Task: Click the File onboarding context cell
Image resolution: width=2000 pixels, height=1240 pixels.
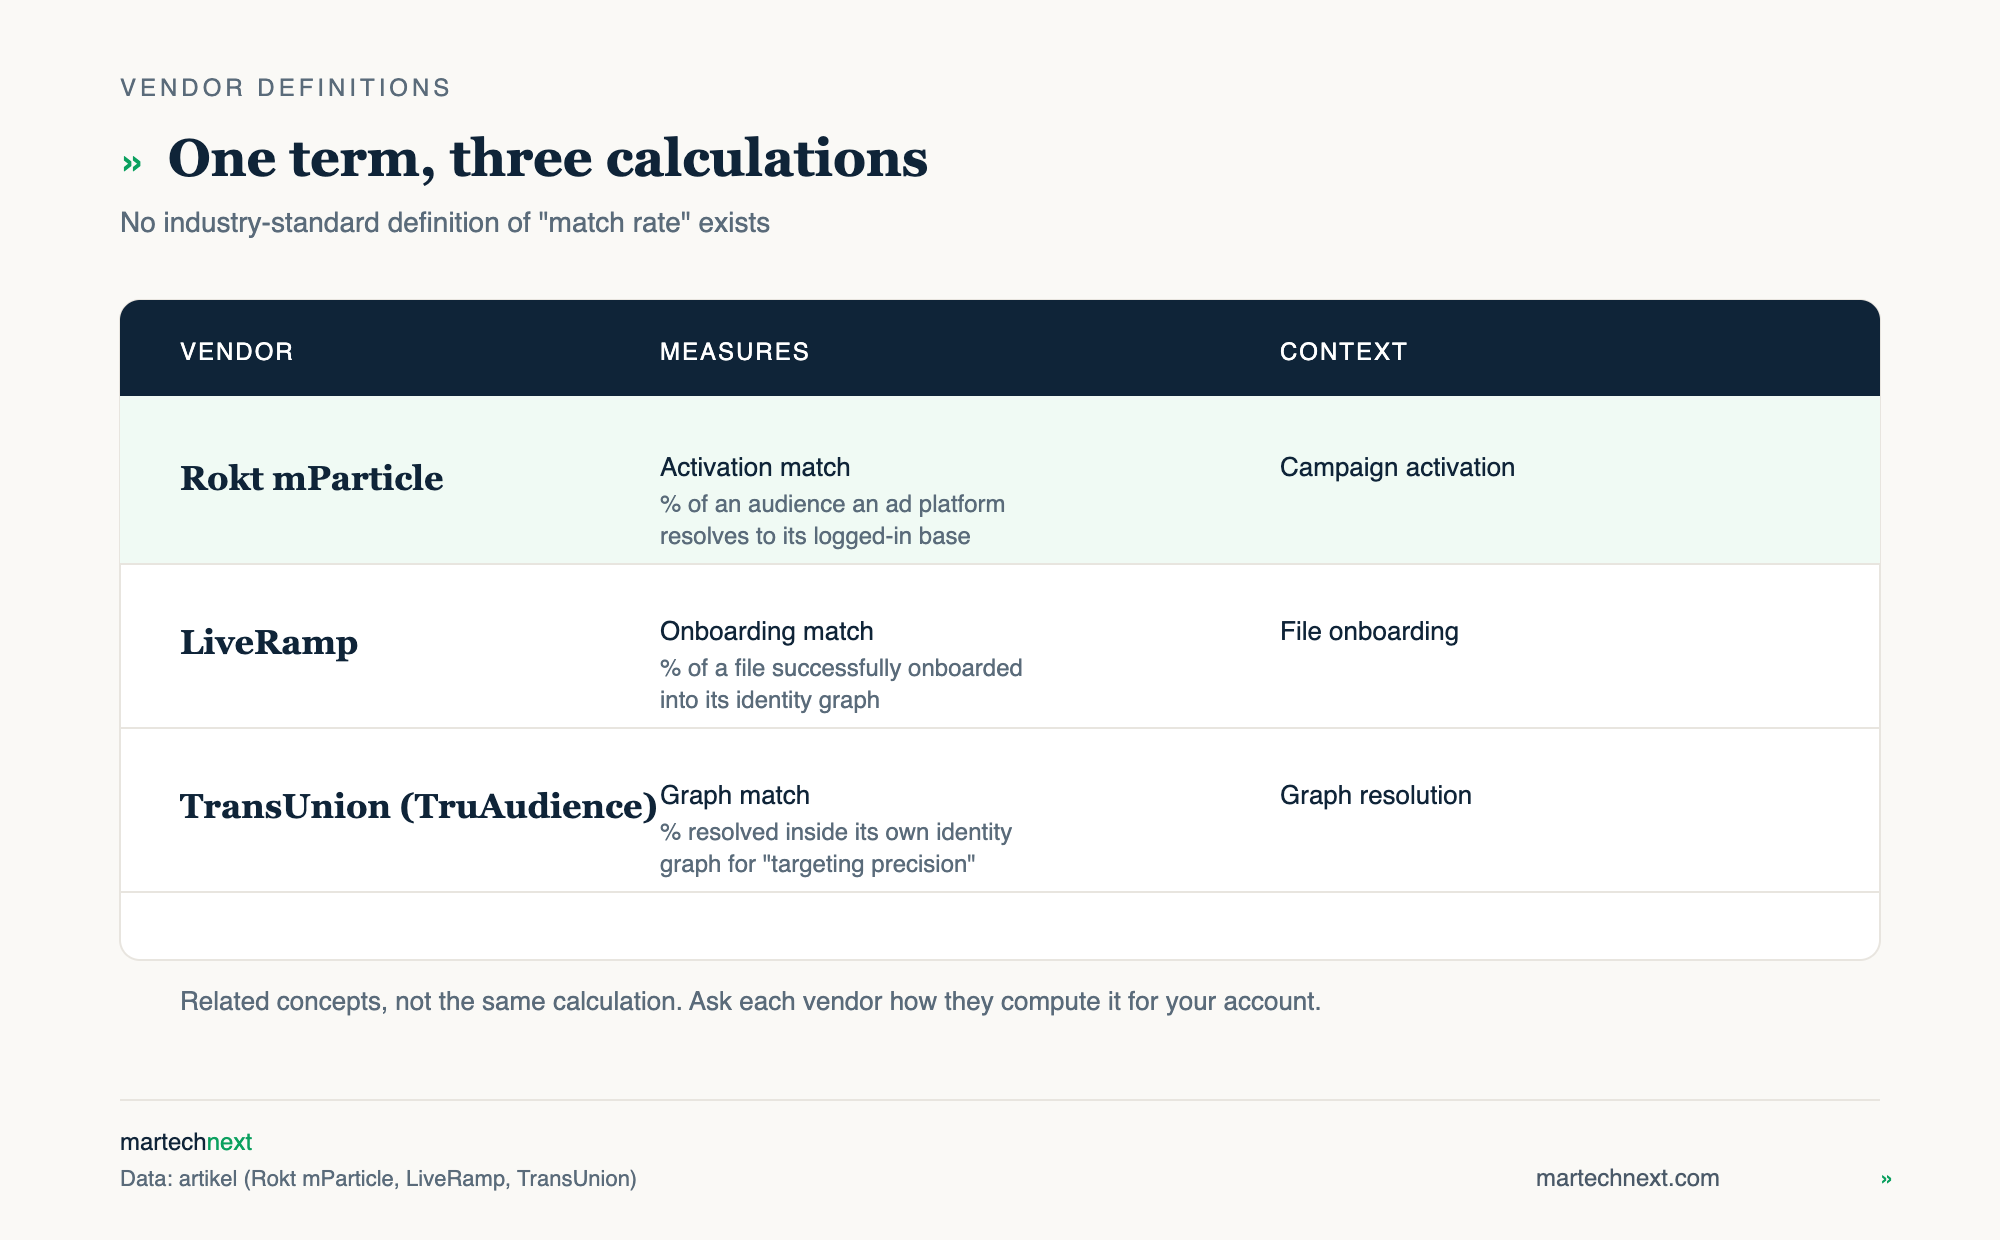Action: [x=1369, y=631]
